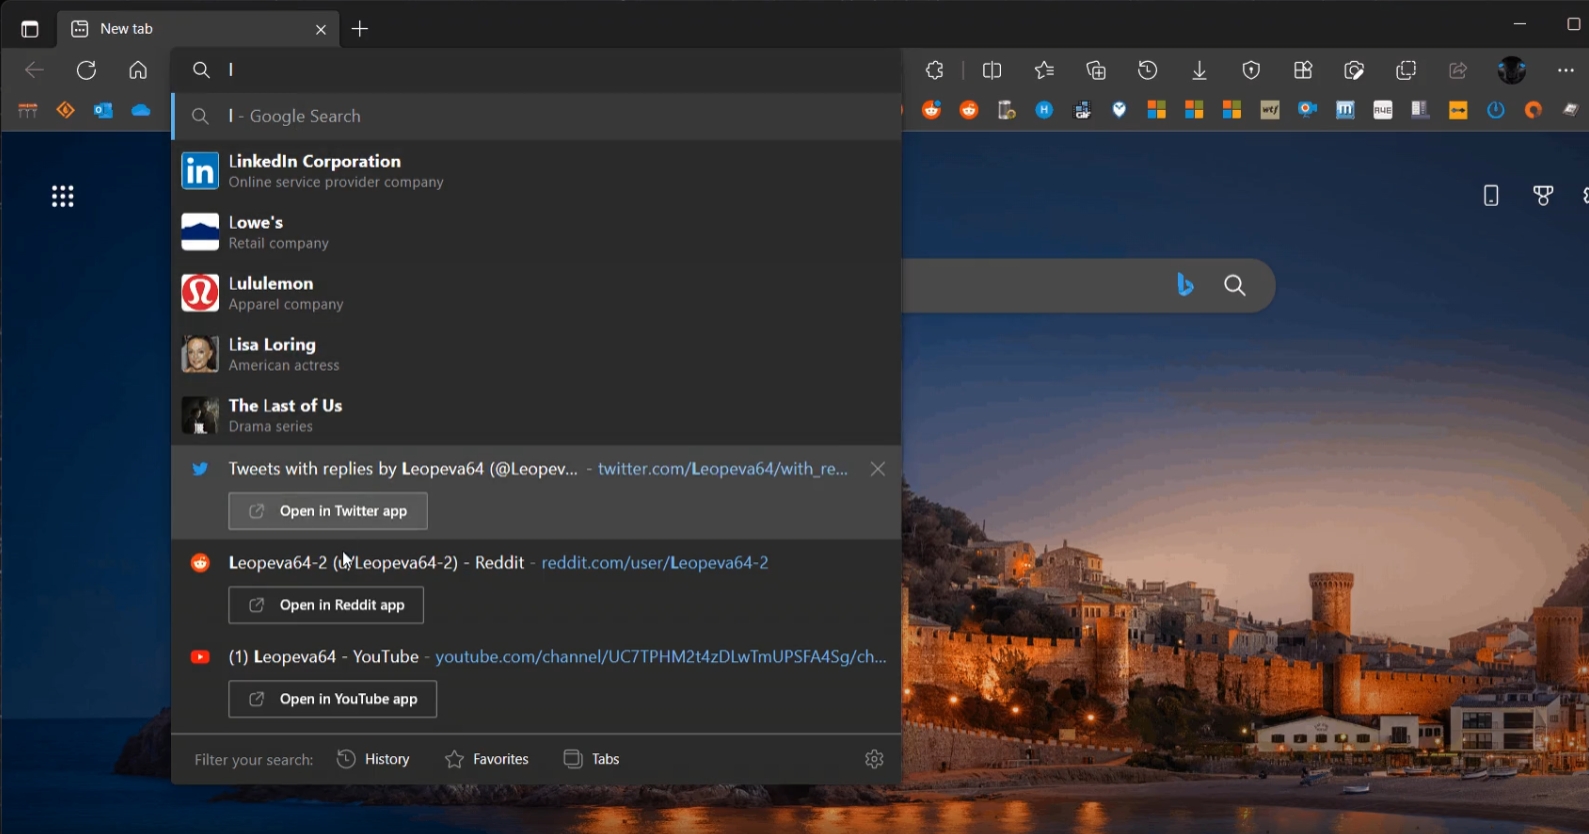This screenshot has width=1589, height=834.
Task: Click the Lululemon logo thumbnail
Action: click(200, 293)
